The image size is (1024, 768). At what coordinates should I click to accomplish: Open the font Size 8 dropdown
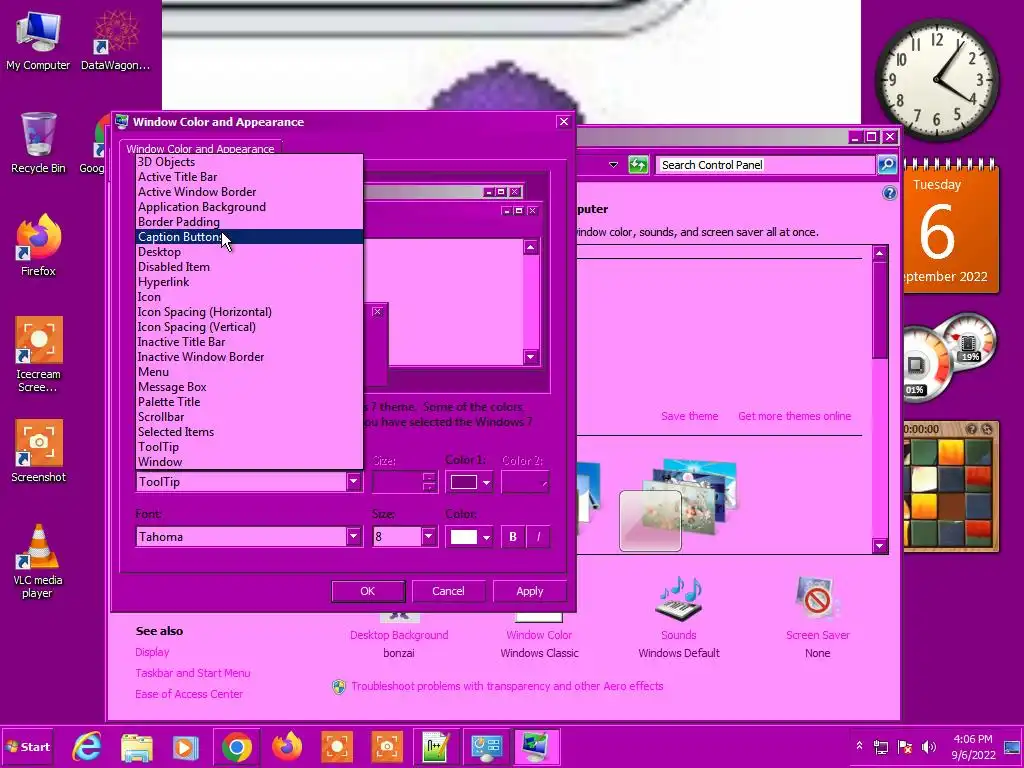tap(428, 537)
